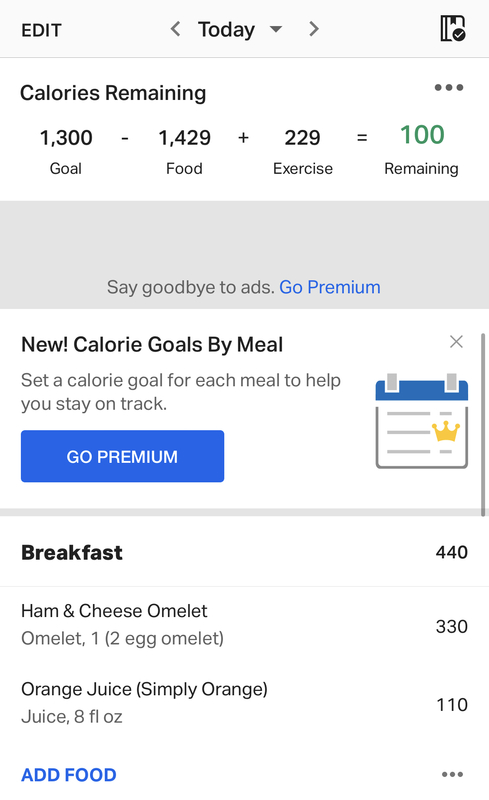Select the Breakfast meal header
The width and height of the screenshot is (489, 800).
click(x=244, y=552)
